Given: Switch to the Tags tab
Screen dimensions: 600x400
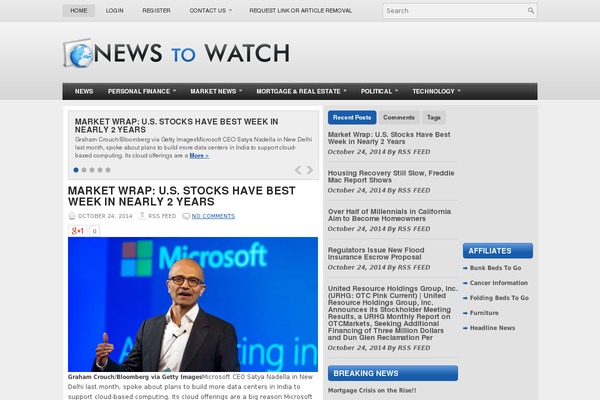Looking at the screenshot, I should click(434, 118).
